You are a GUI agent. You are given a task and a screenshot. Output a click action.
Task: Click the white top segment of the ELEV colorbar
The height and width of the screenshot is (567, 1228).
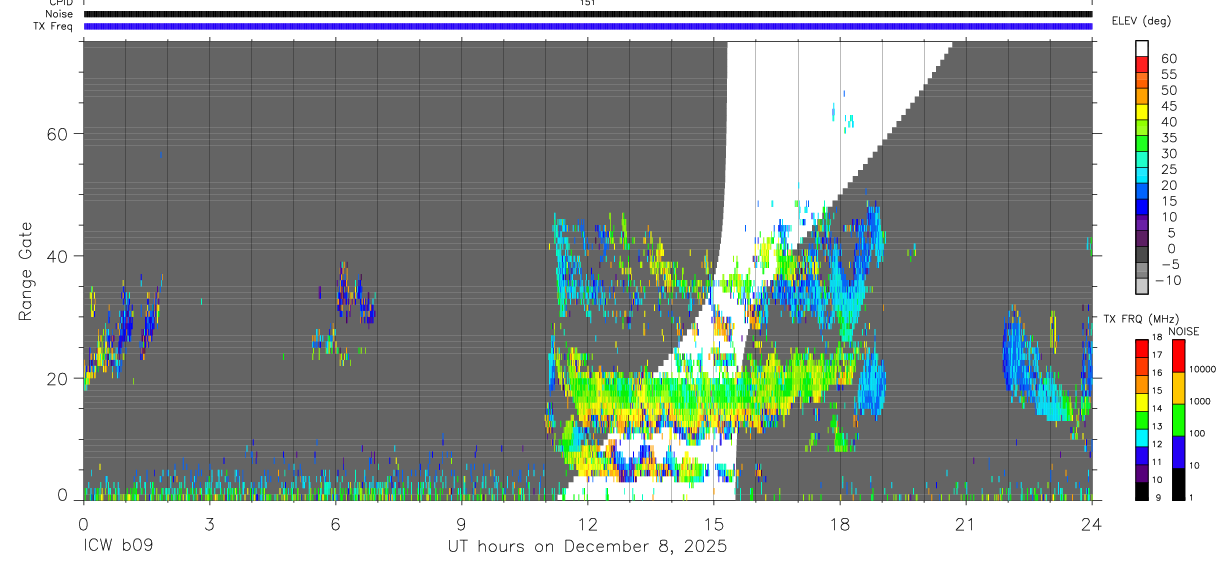click(1142, 47)
